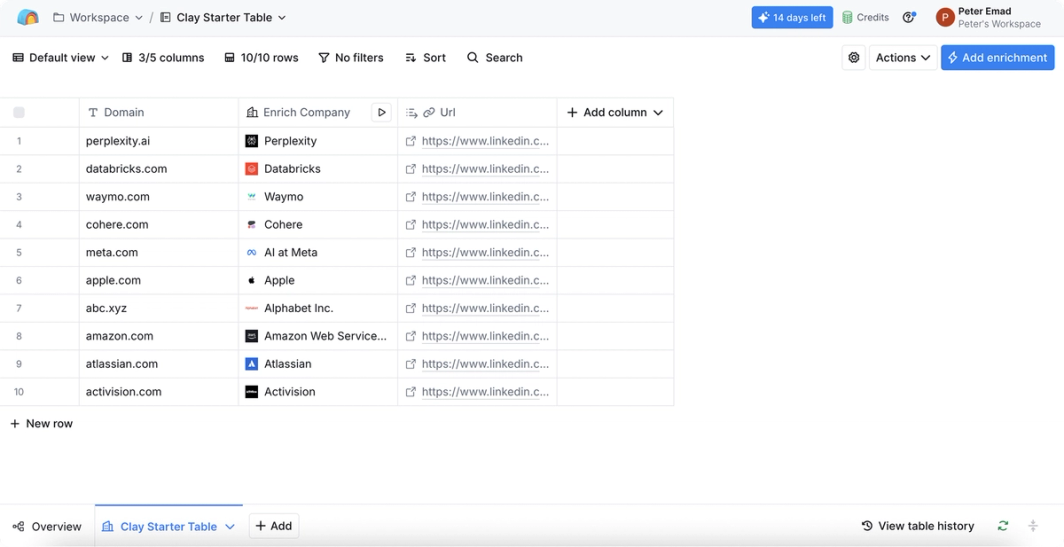Open the Workspace folder dropdown
Screen dimensions: 1064x547
(x=98, y=18)
